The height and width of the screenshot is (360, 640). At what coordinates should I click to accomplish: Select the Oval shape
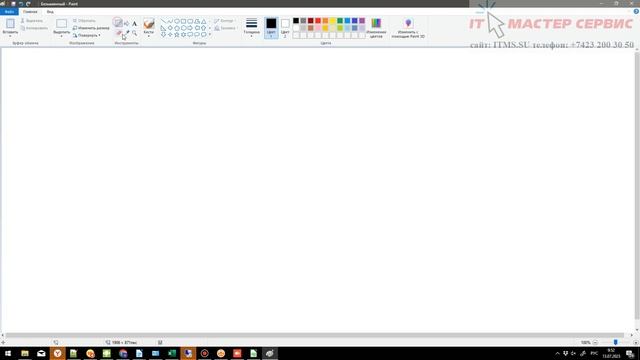pos(177,21)
